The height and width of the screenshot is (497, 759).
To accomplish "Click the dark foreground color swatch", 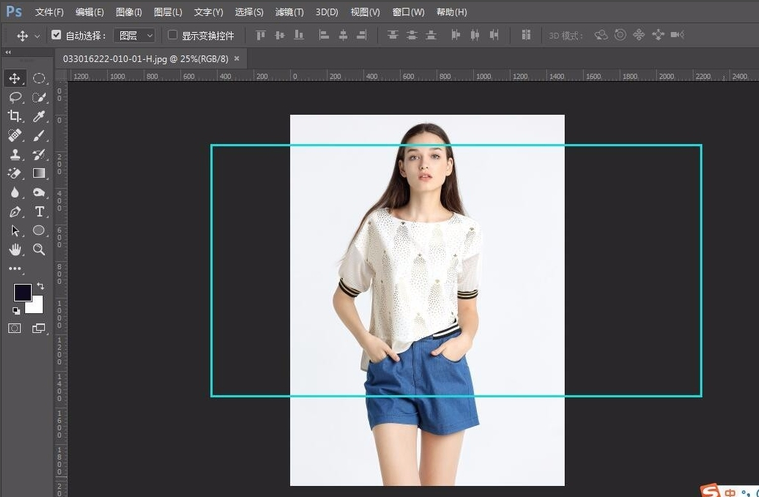I will [x=21, y=292].
